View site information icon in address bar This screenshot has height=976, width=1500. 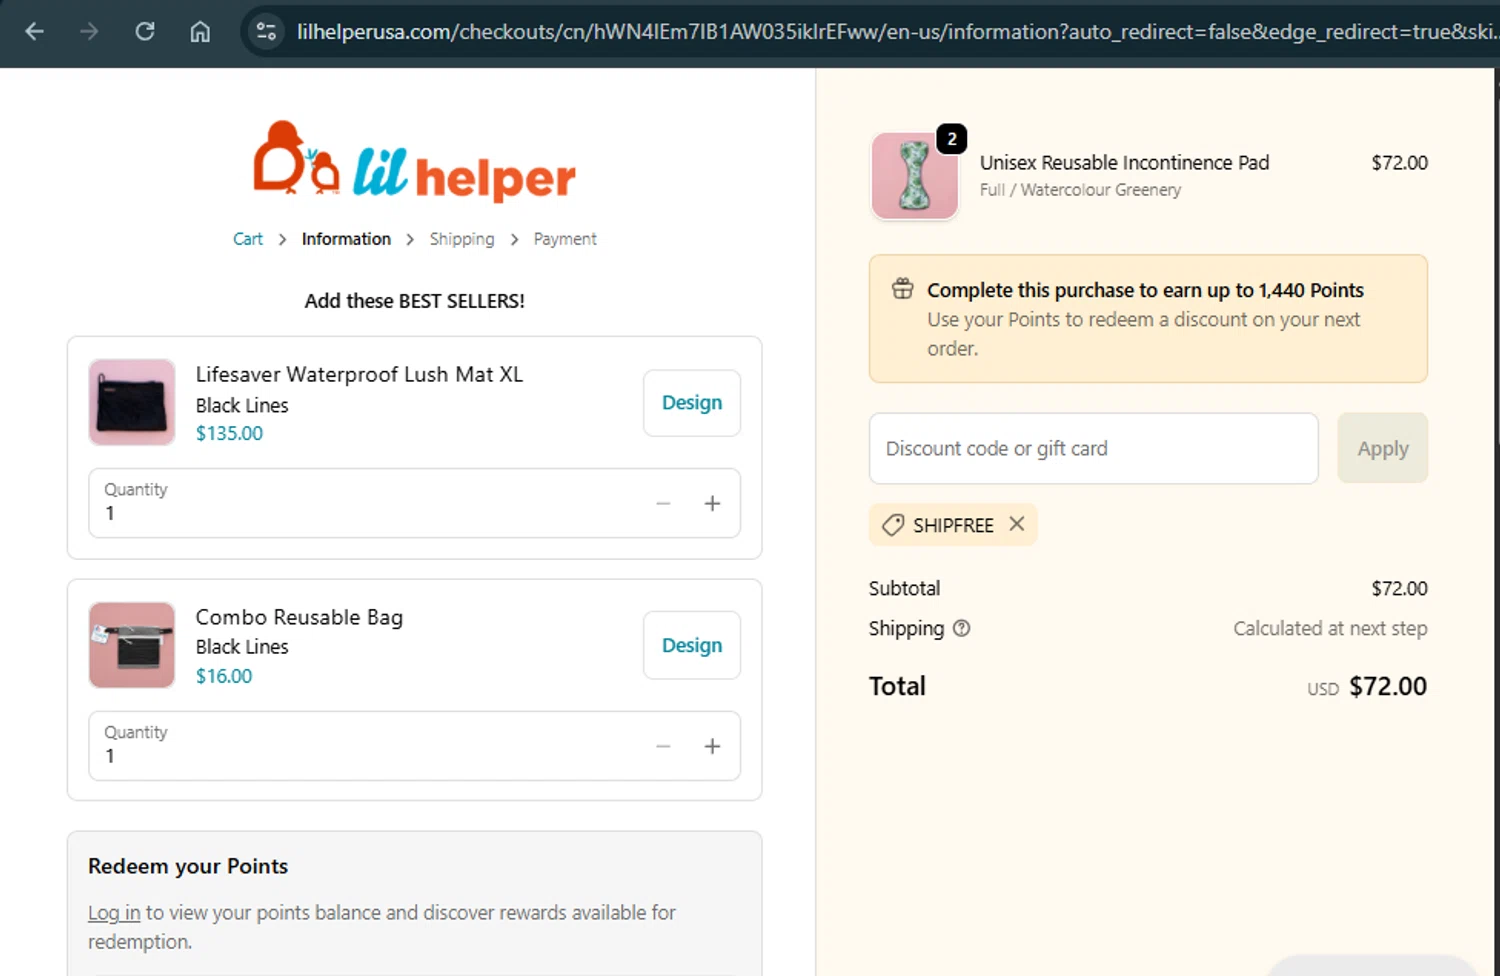pos(266,31)
